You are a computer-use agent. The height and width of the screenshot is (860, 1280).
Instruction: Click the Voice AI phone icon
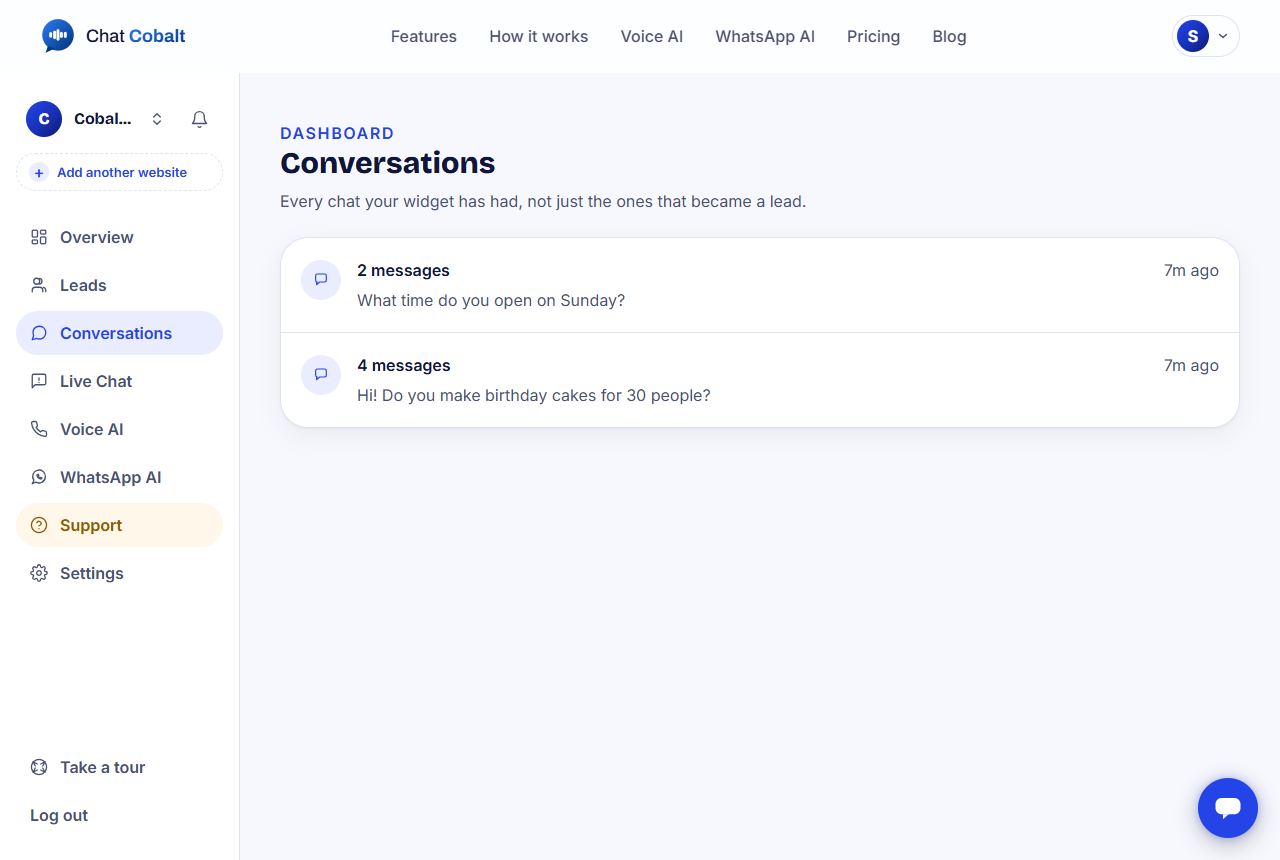39,429
